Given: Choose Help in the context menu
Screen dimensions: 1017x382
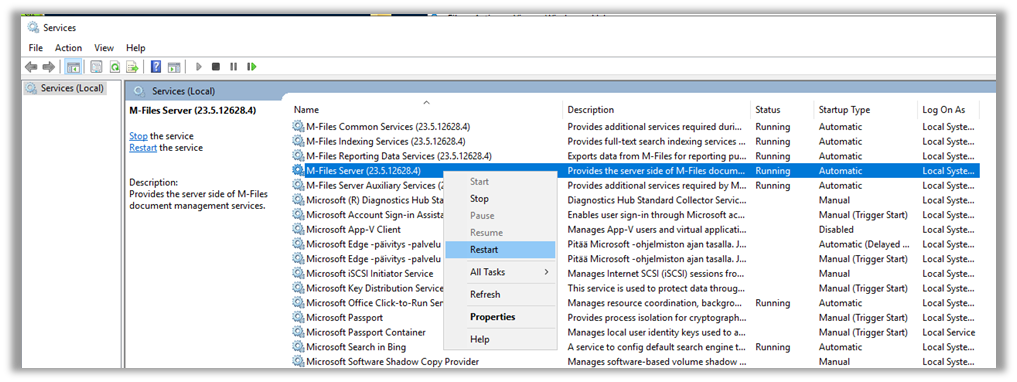Looking at the screenshot, I should coord(499,339).
